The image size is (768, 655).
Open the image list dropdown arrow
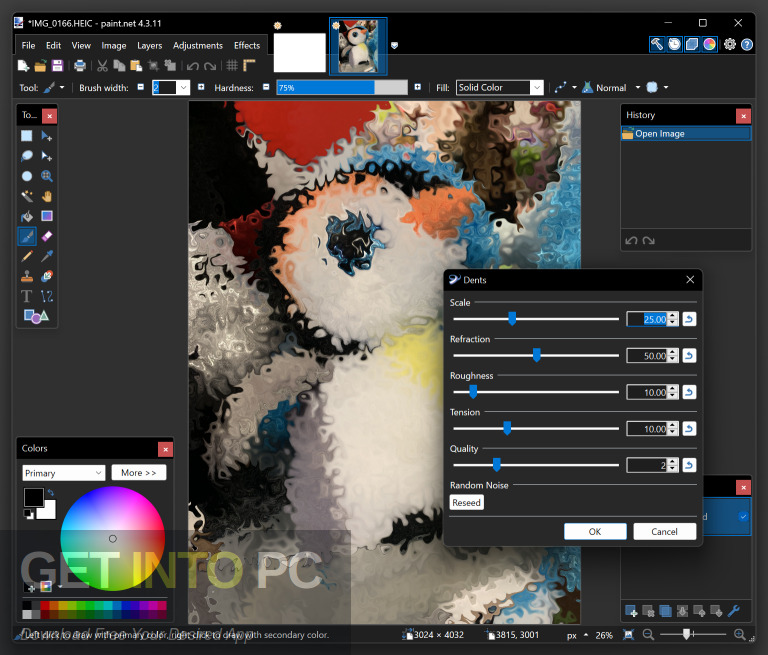pyautogui.click(x=394, y=45)
